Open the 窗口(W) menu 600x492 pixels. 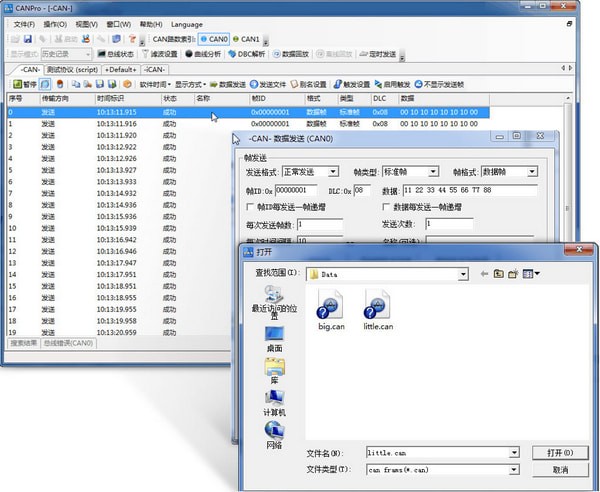click(x=119, y=24)
